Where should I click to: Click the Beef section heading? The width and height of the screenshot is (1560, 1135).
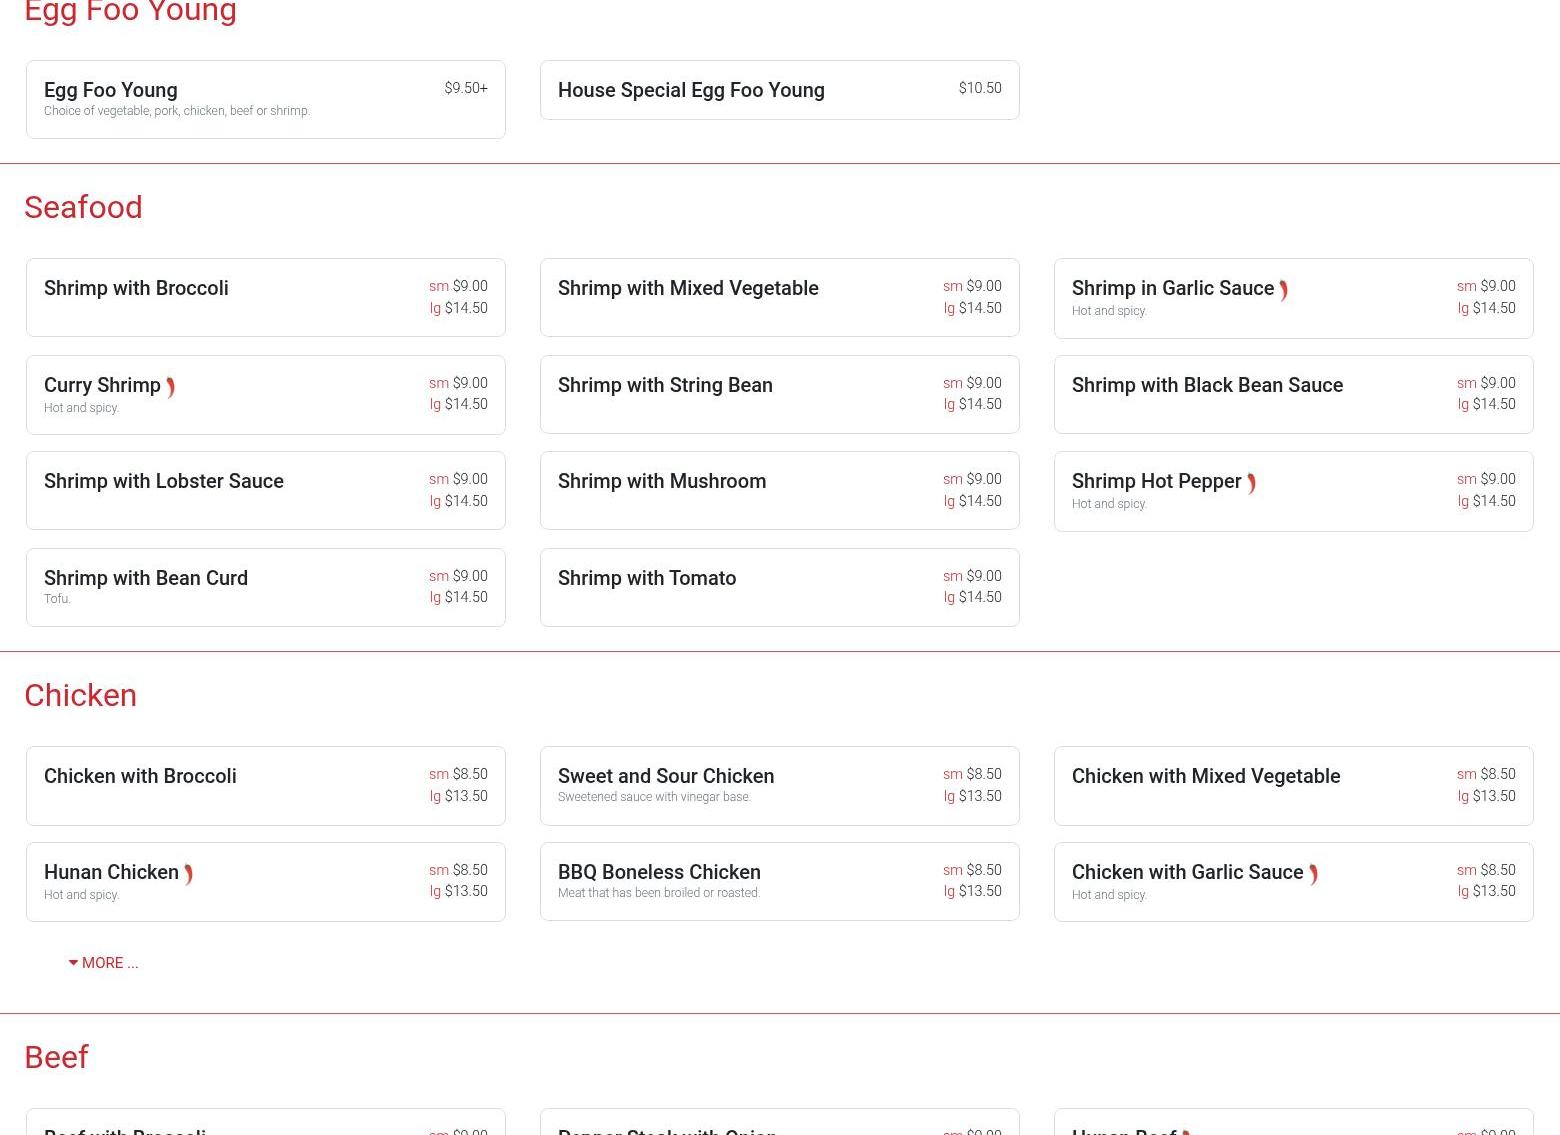click(56, 1057)
